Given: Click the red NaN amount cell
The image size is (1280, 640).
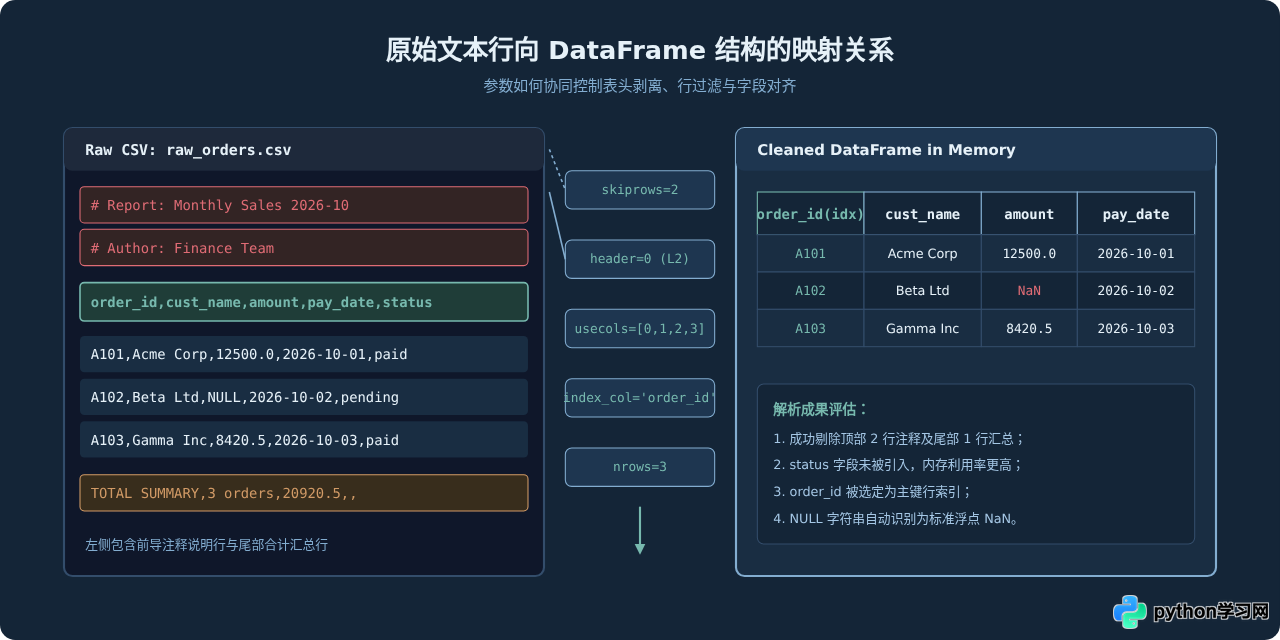Looking at the screenshot, I should point(1029,291).
